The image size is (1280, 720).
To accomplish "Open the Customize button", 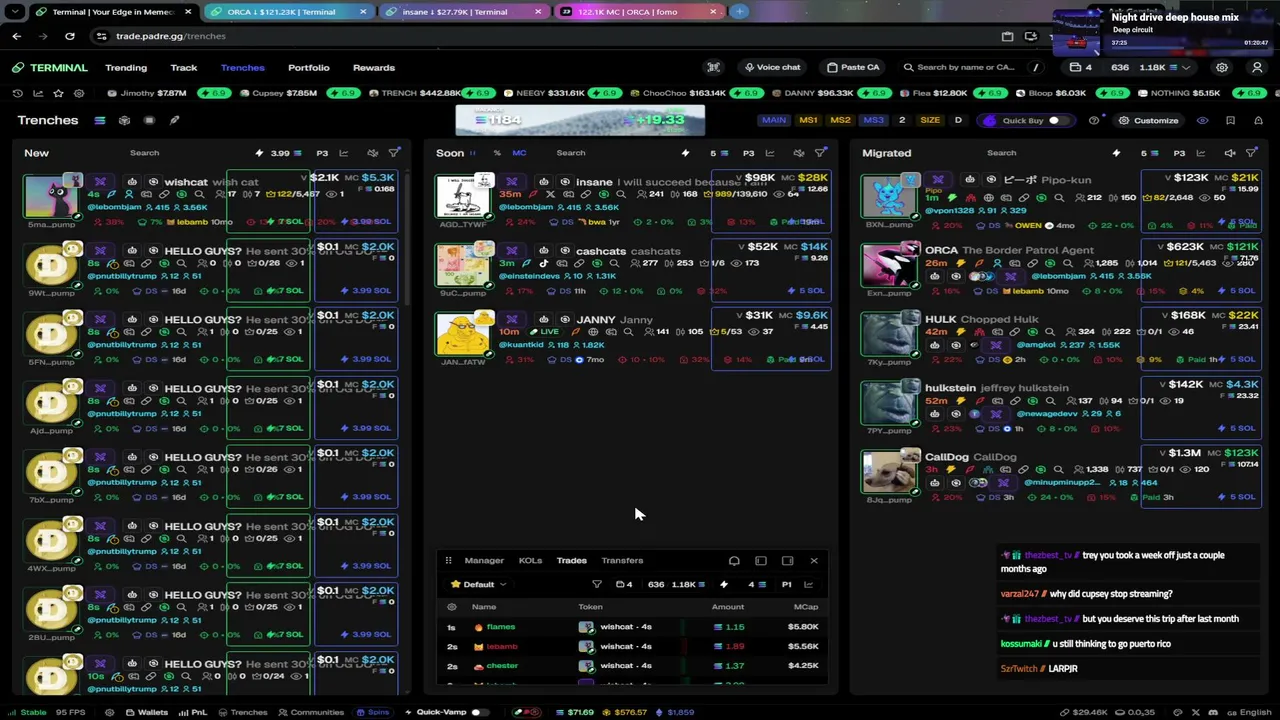I will tap(1149, 120).
